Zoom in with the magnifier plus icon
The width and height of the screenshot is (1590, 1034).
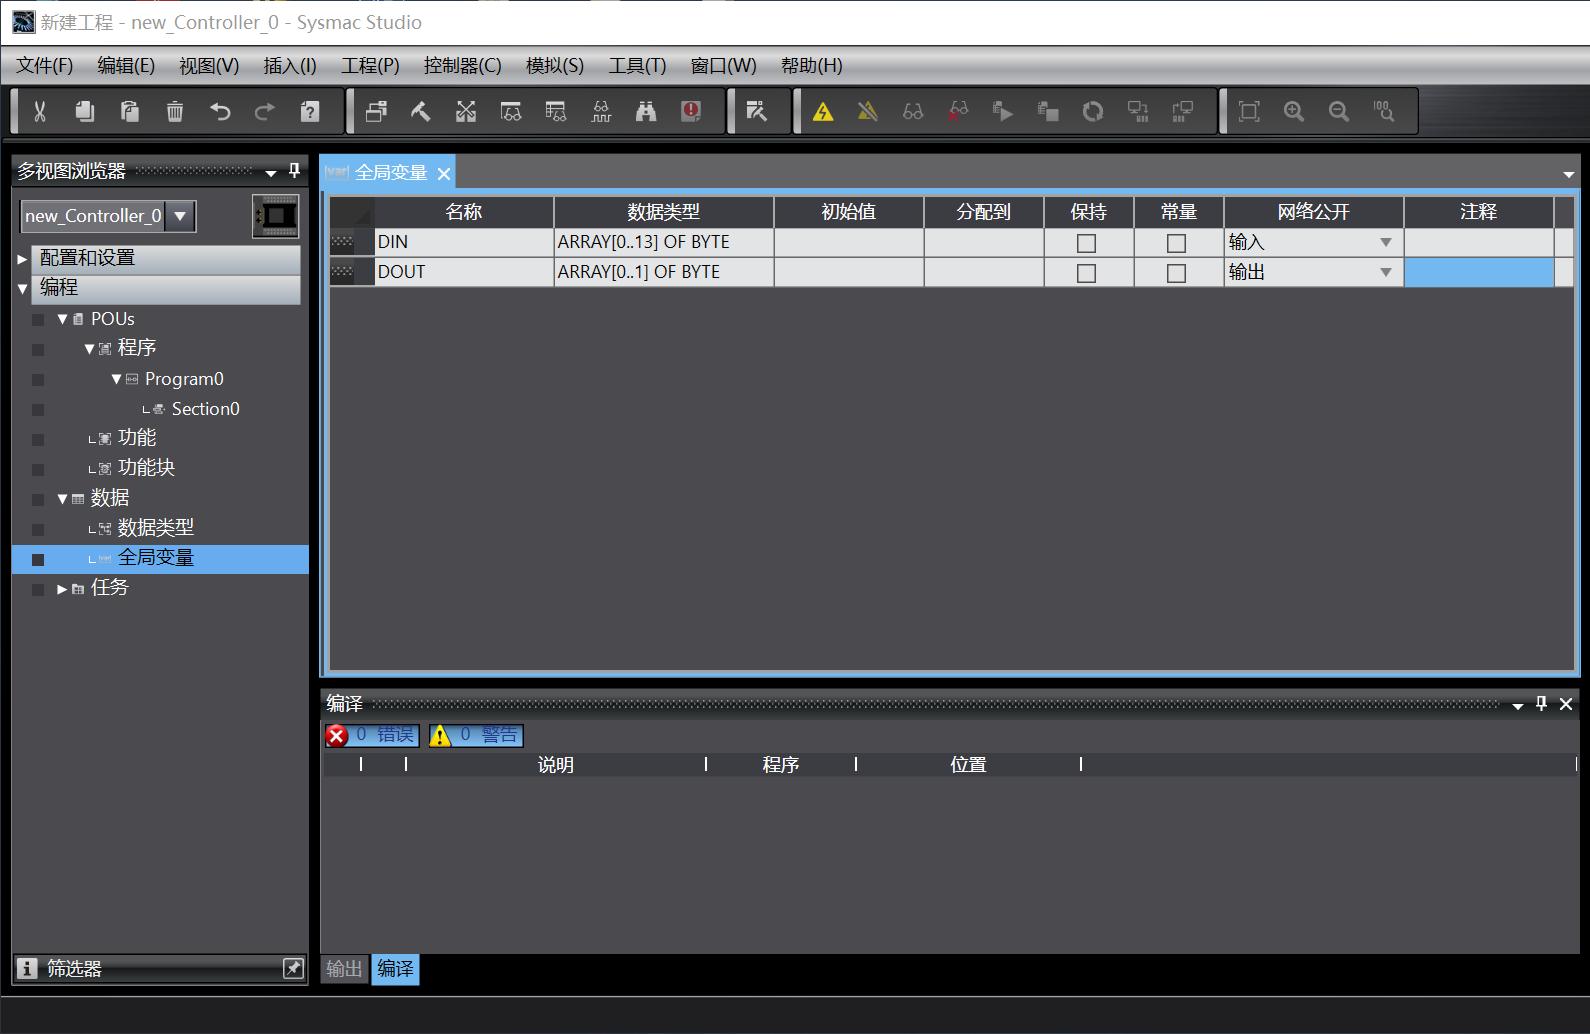click(x=1294, y=111)
